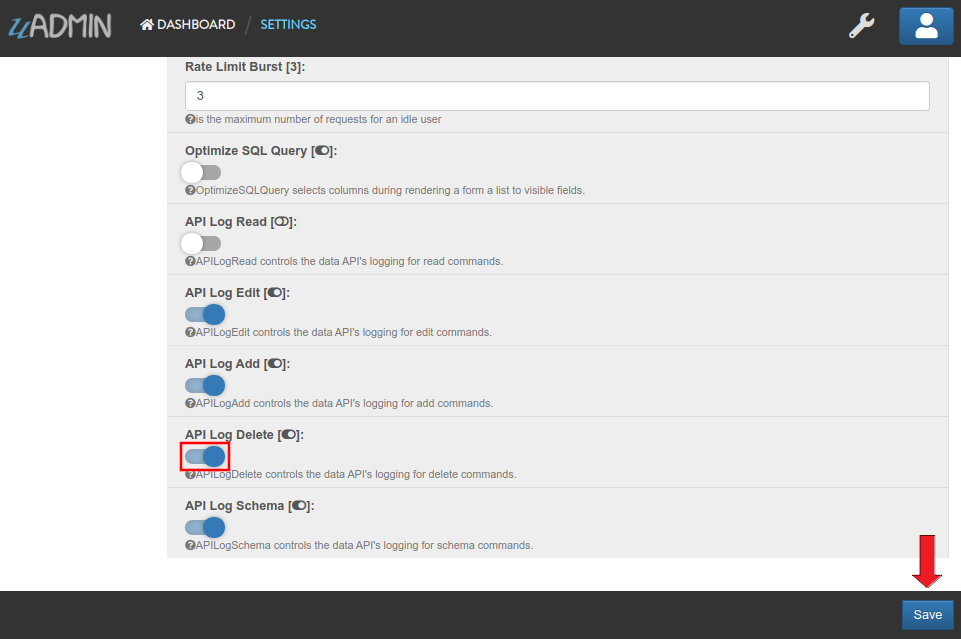This screenshot has height=639, width=961.
Task: Open the Settings breadcrumb link
Action: (x=288, y=25)
